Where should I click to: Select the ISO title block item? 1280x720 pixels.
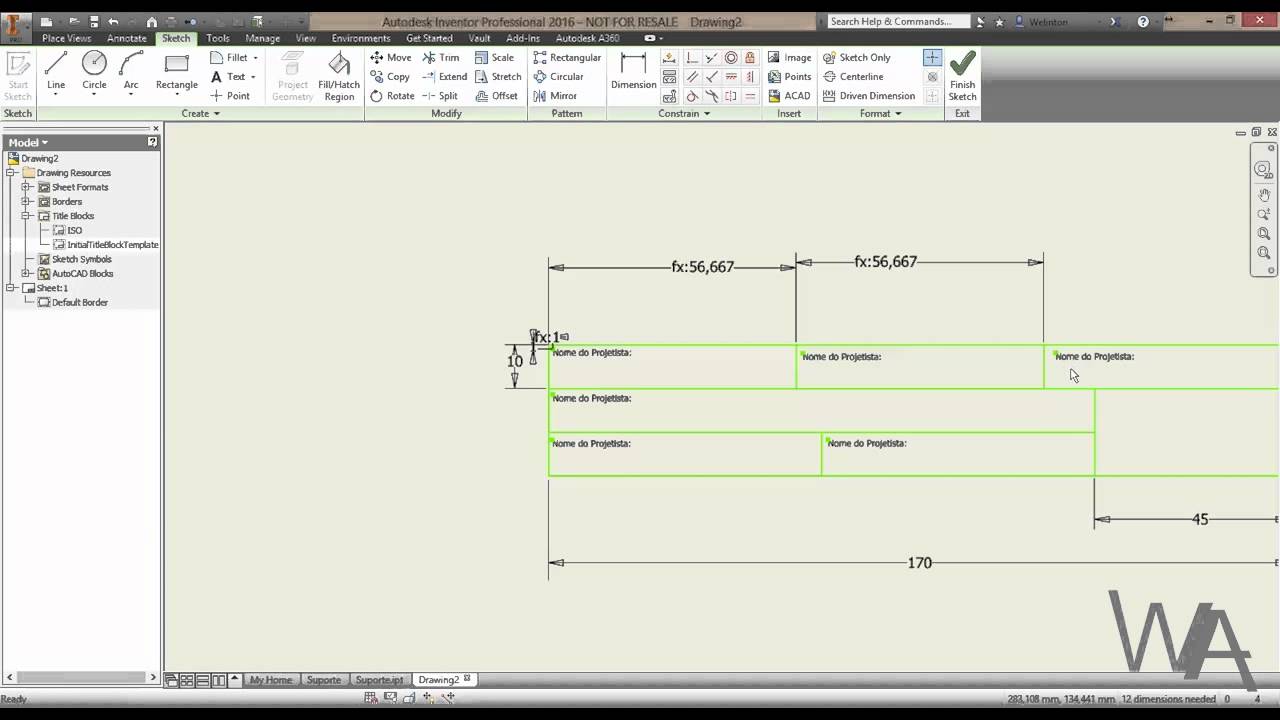coord(67,230)
